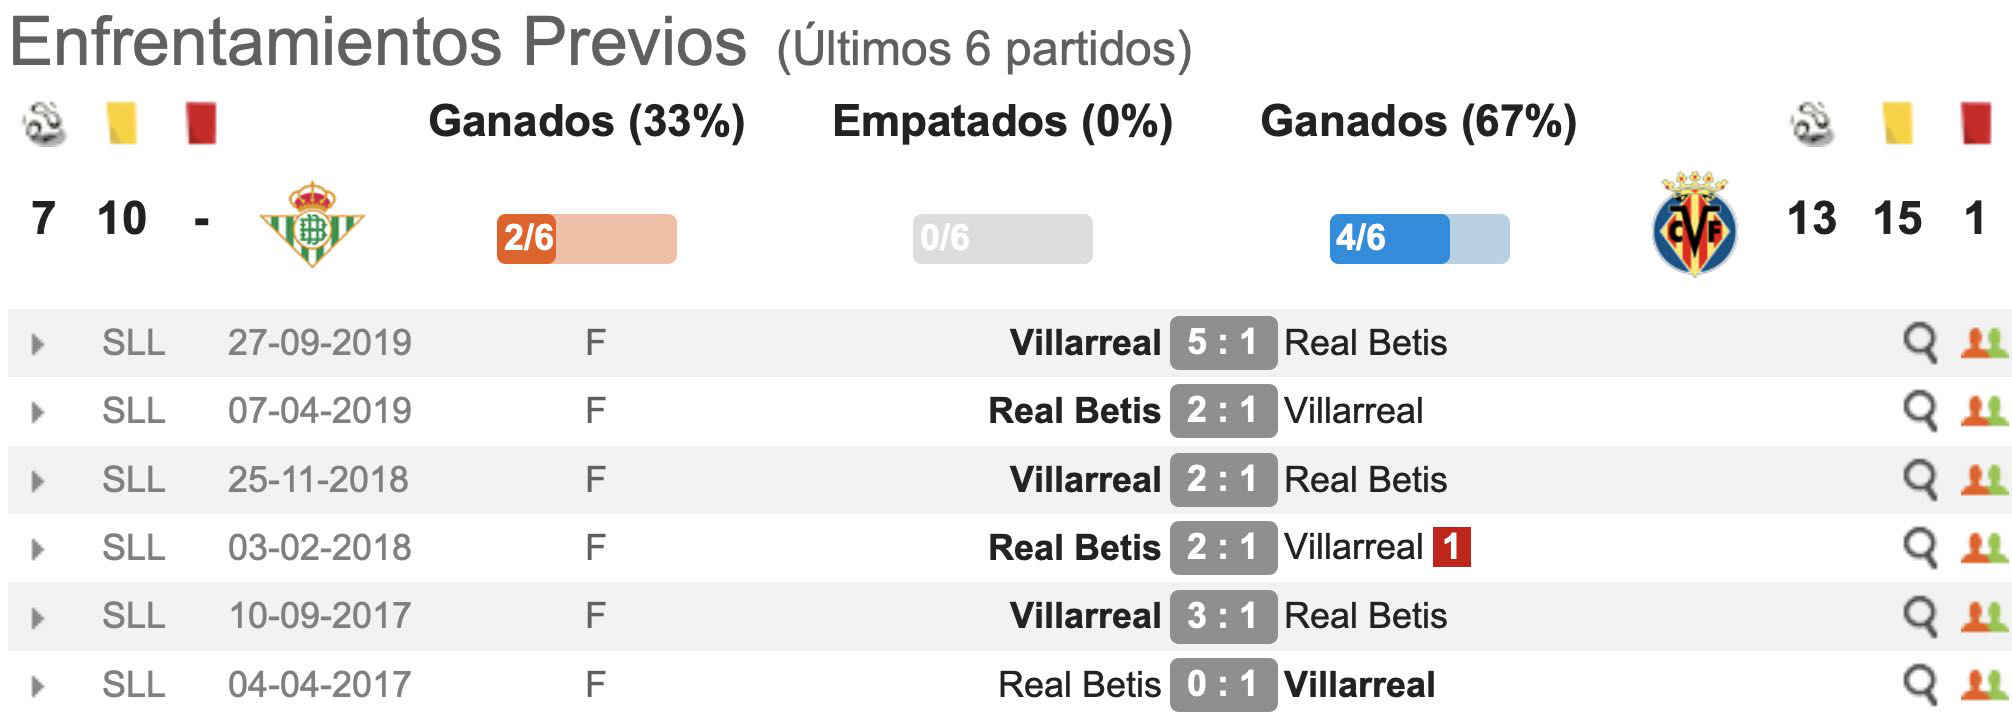Click the blue 4/6 wins bar
Screen dimensions: 2012x718
click(x=1419, y=239)
